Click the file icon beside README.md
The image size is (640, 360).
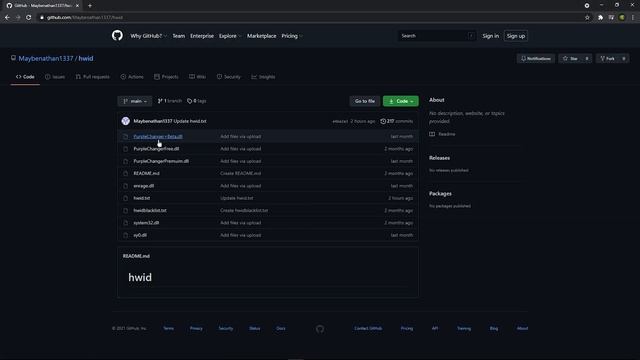125,173
